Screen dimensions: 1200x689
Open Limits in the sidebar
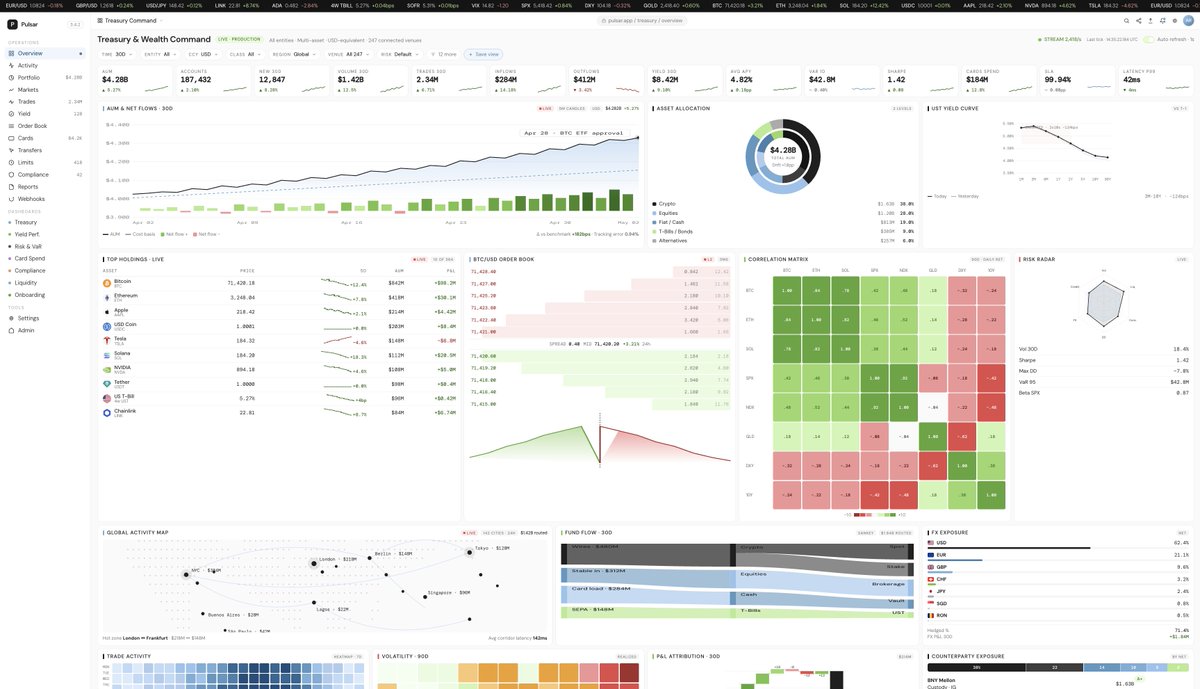click(45, 162)
